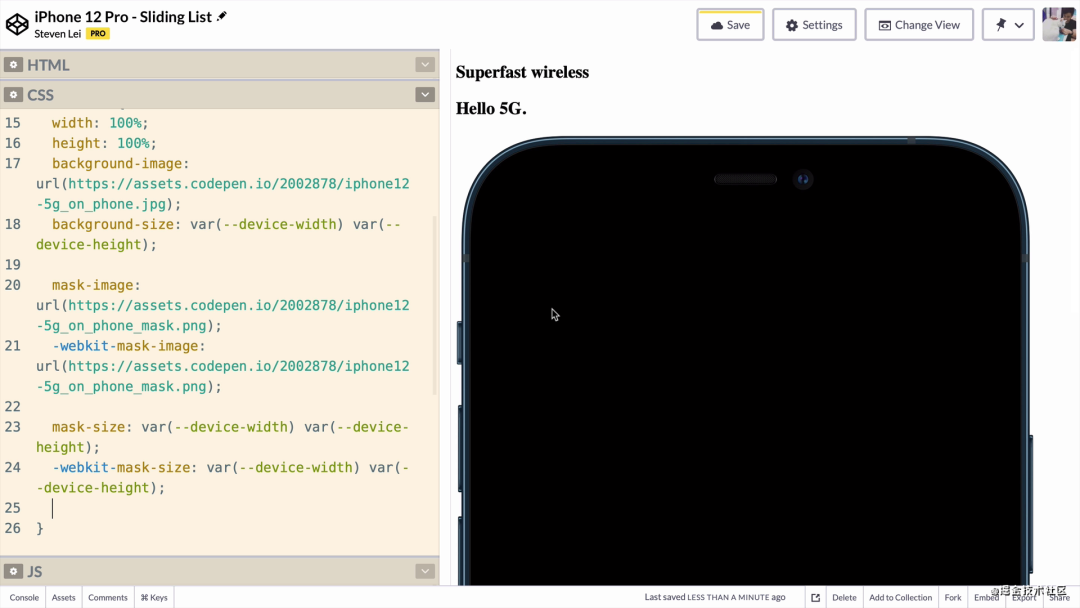The image size is (1080, 608).
Task: Click Add to Collection
Action: tap(900, 598)
